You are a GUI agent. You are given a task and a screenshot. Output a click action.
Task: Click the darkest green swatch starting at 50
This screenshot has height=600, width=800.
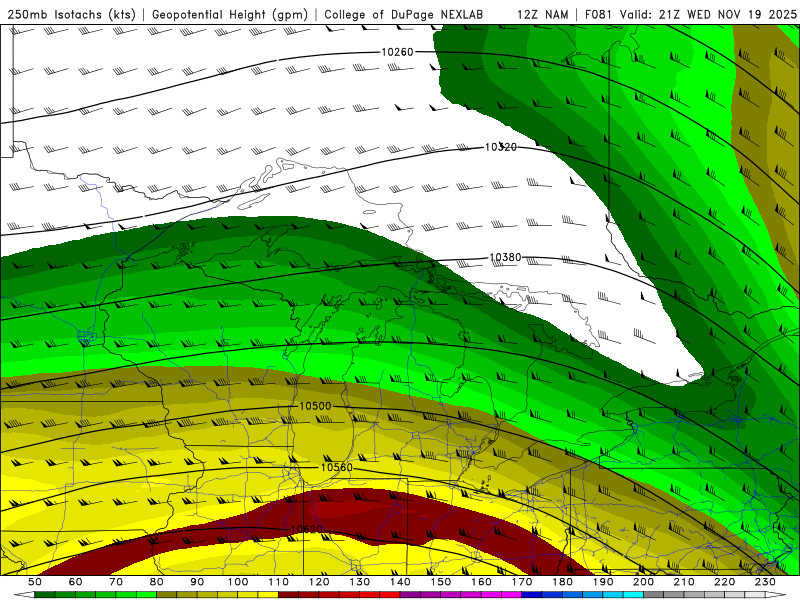click(x=45, y=595)
